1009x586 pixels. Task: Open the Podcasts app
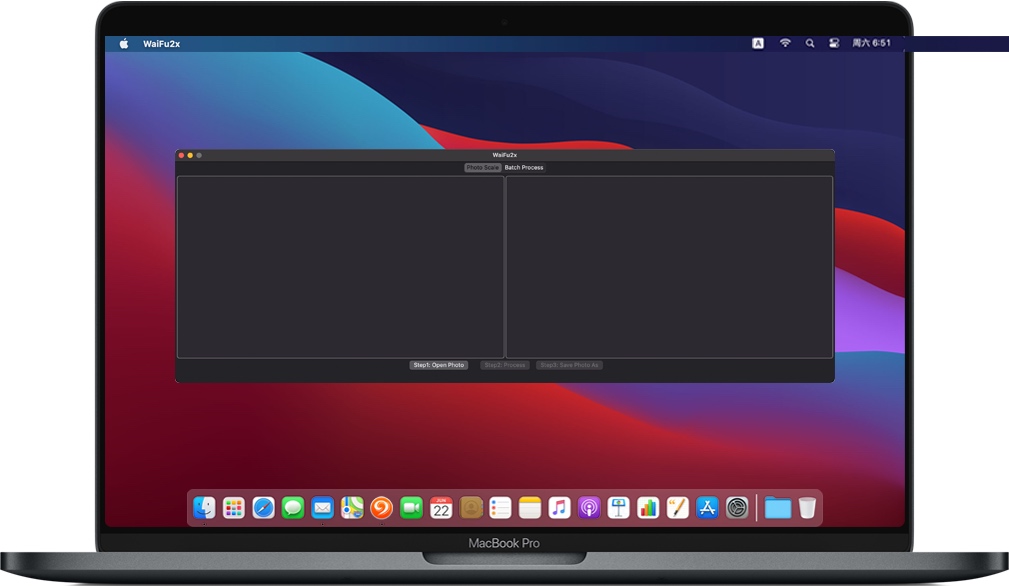click(x=588, y=507)
